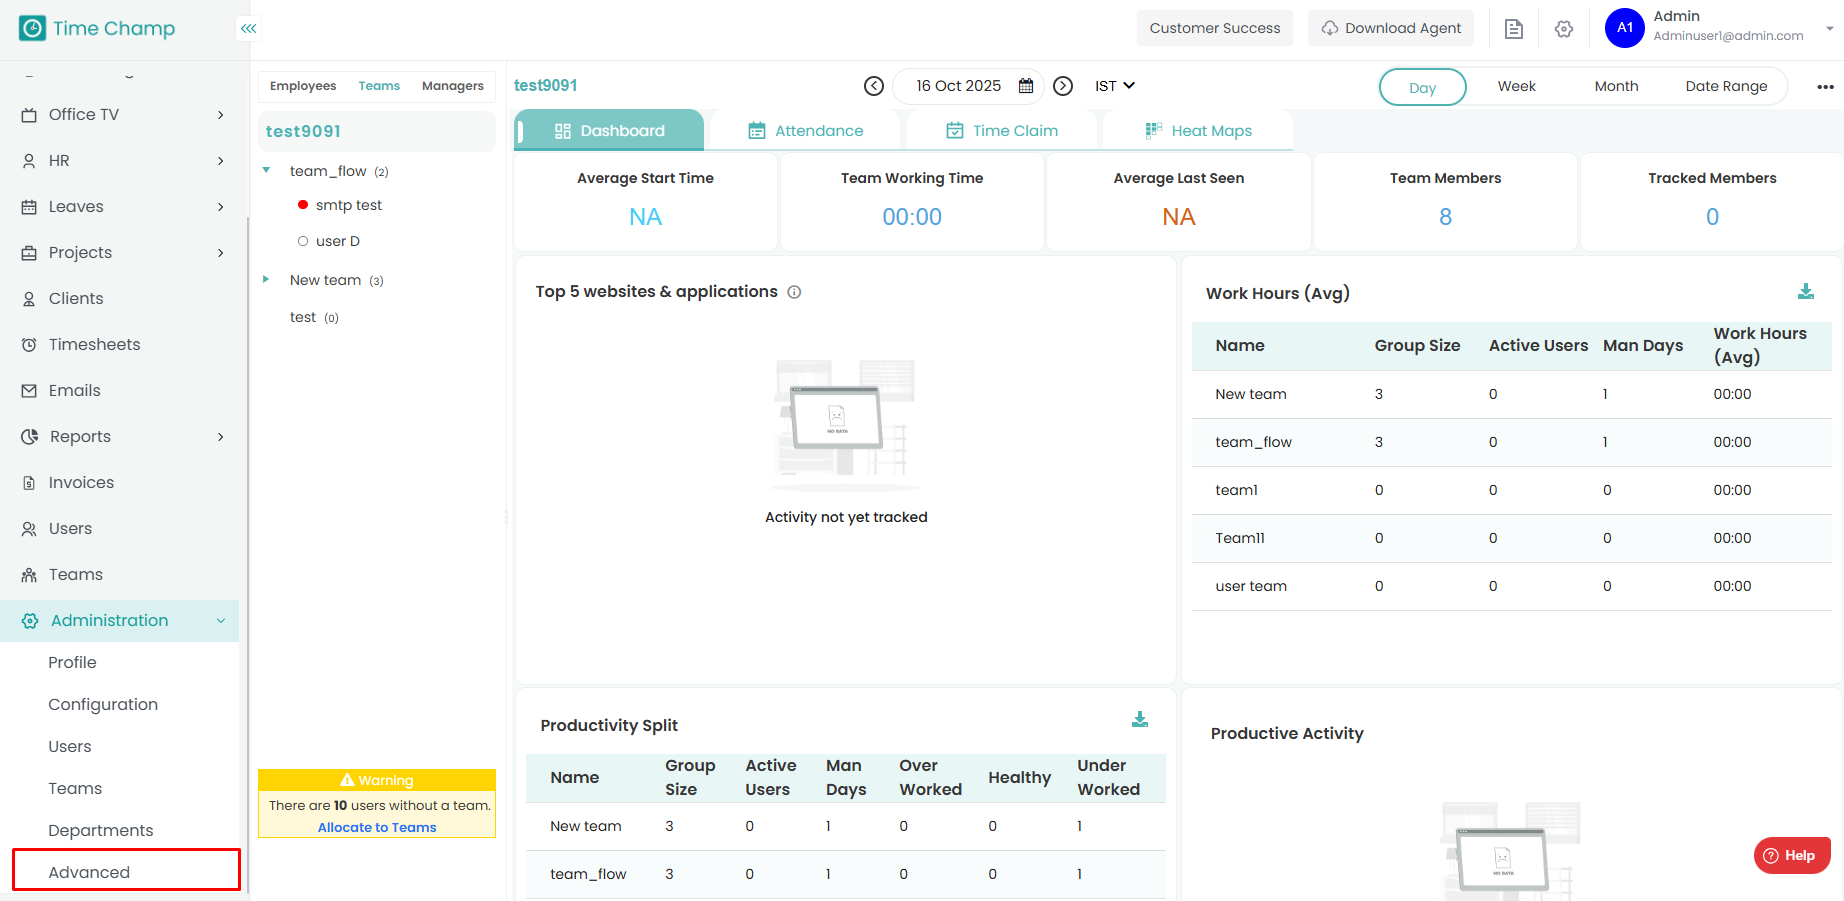This screenshot has height=901, width=1844.
Task: Download the Work Hours (Avg) report
Action: [1805, 292]
